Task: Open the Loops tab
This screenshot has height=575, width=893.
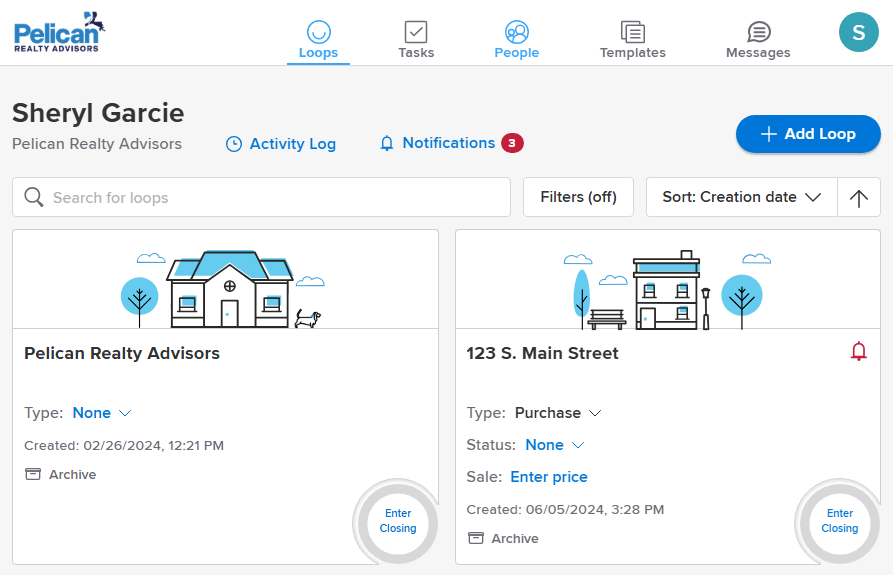Action: click(x=318, y=40)
